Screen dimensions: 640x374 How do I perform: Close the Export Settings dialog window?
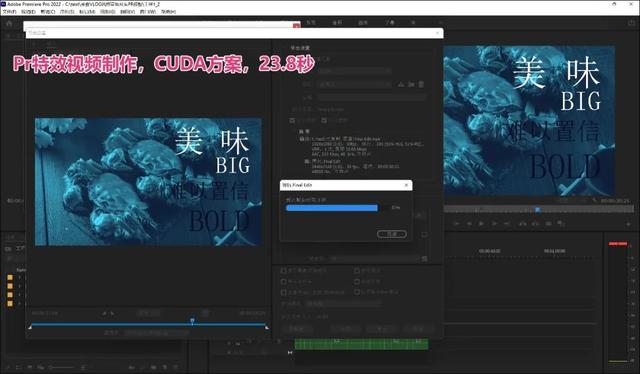(438, 33)
